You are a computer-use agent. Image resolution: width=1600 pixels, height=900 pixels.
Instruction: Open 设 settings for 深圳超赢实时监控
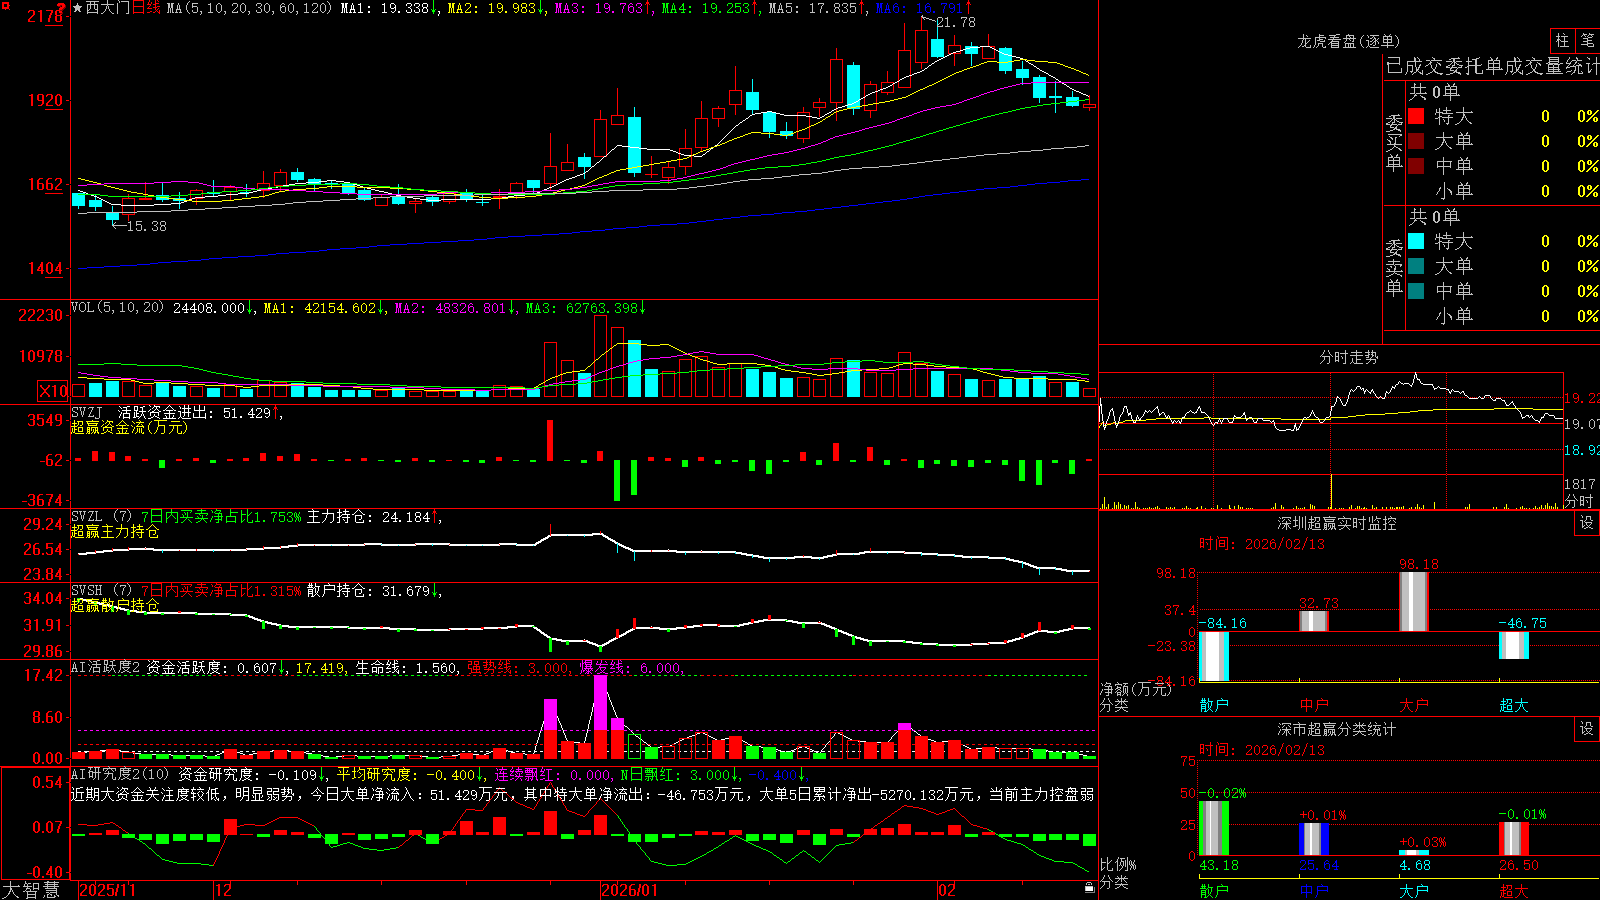(1586, 523)
